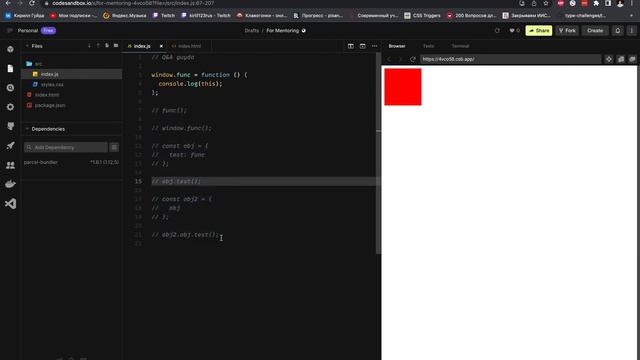Open the file Explorer sidebar icon

tap(10, 69)
